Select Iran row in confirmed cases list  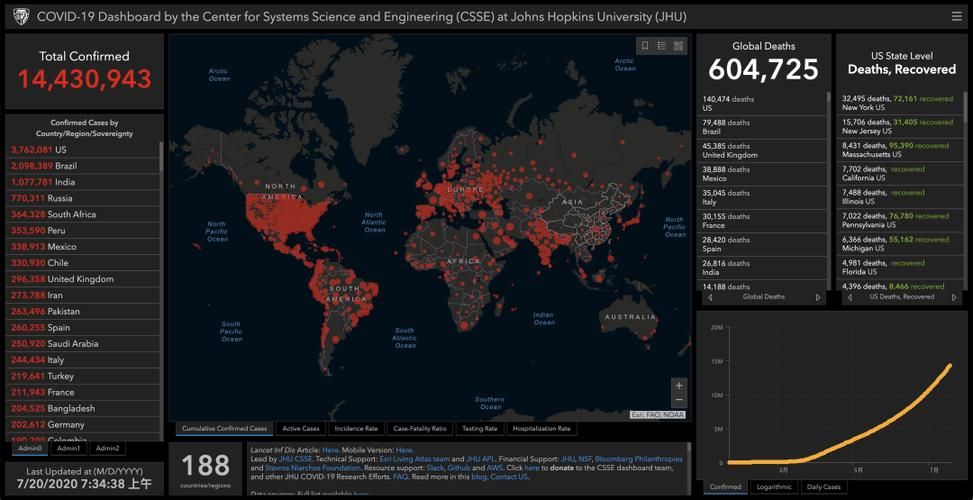[x=83, y=295]
